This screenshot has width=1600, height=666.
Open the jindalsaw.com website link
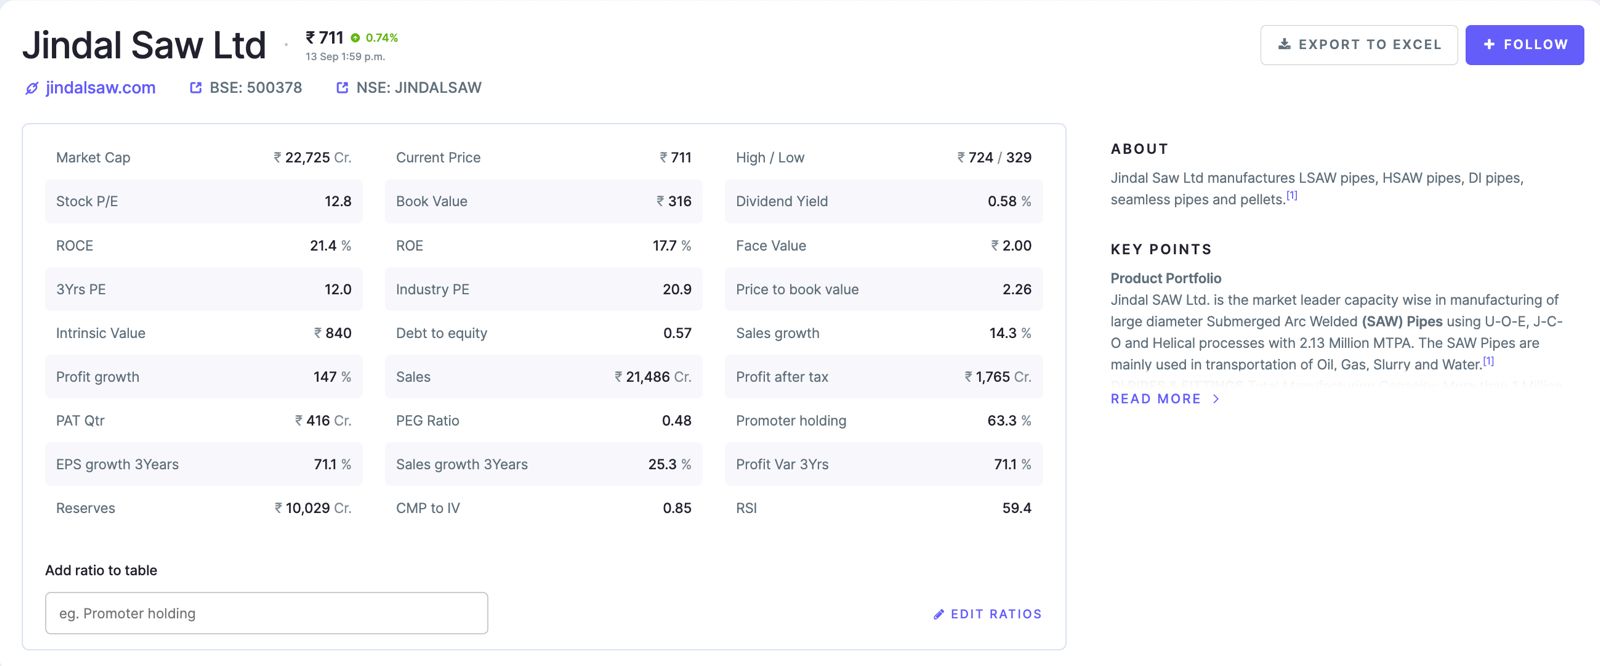(101, 88)
